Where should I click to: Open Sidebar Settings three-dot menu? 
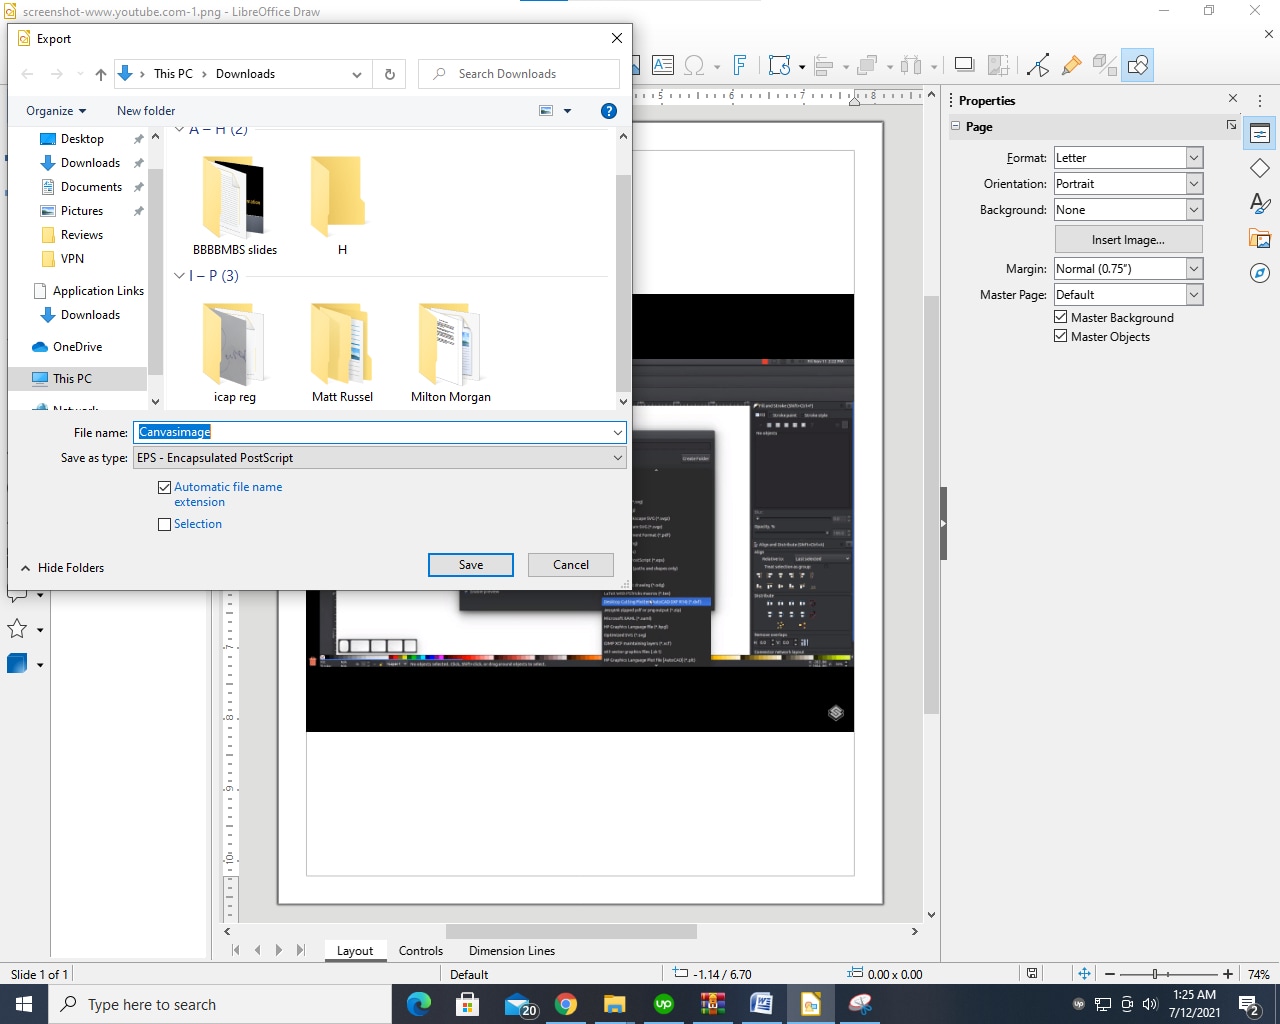[1260, 101]
